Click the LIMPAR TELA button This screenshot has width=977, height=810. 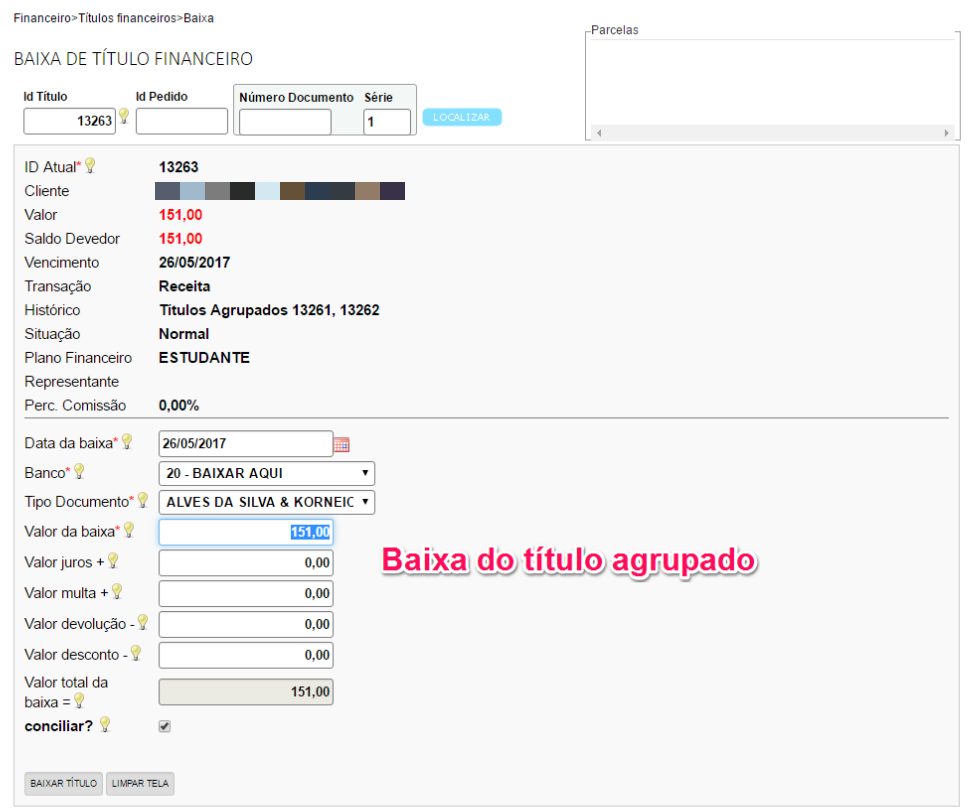140,783
